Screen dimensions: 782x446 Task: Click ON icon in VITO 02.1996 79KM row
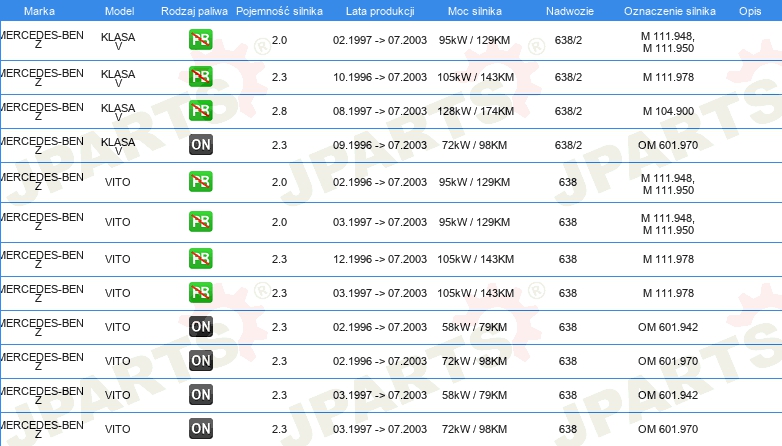tap(200, 327)
